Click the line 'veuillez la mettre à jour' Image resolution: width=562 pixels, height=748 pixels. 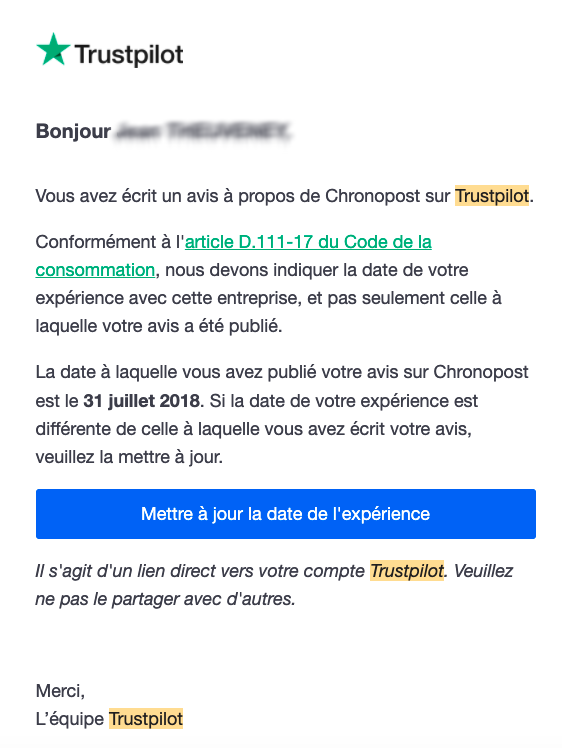click(129, 457)
